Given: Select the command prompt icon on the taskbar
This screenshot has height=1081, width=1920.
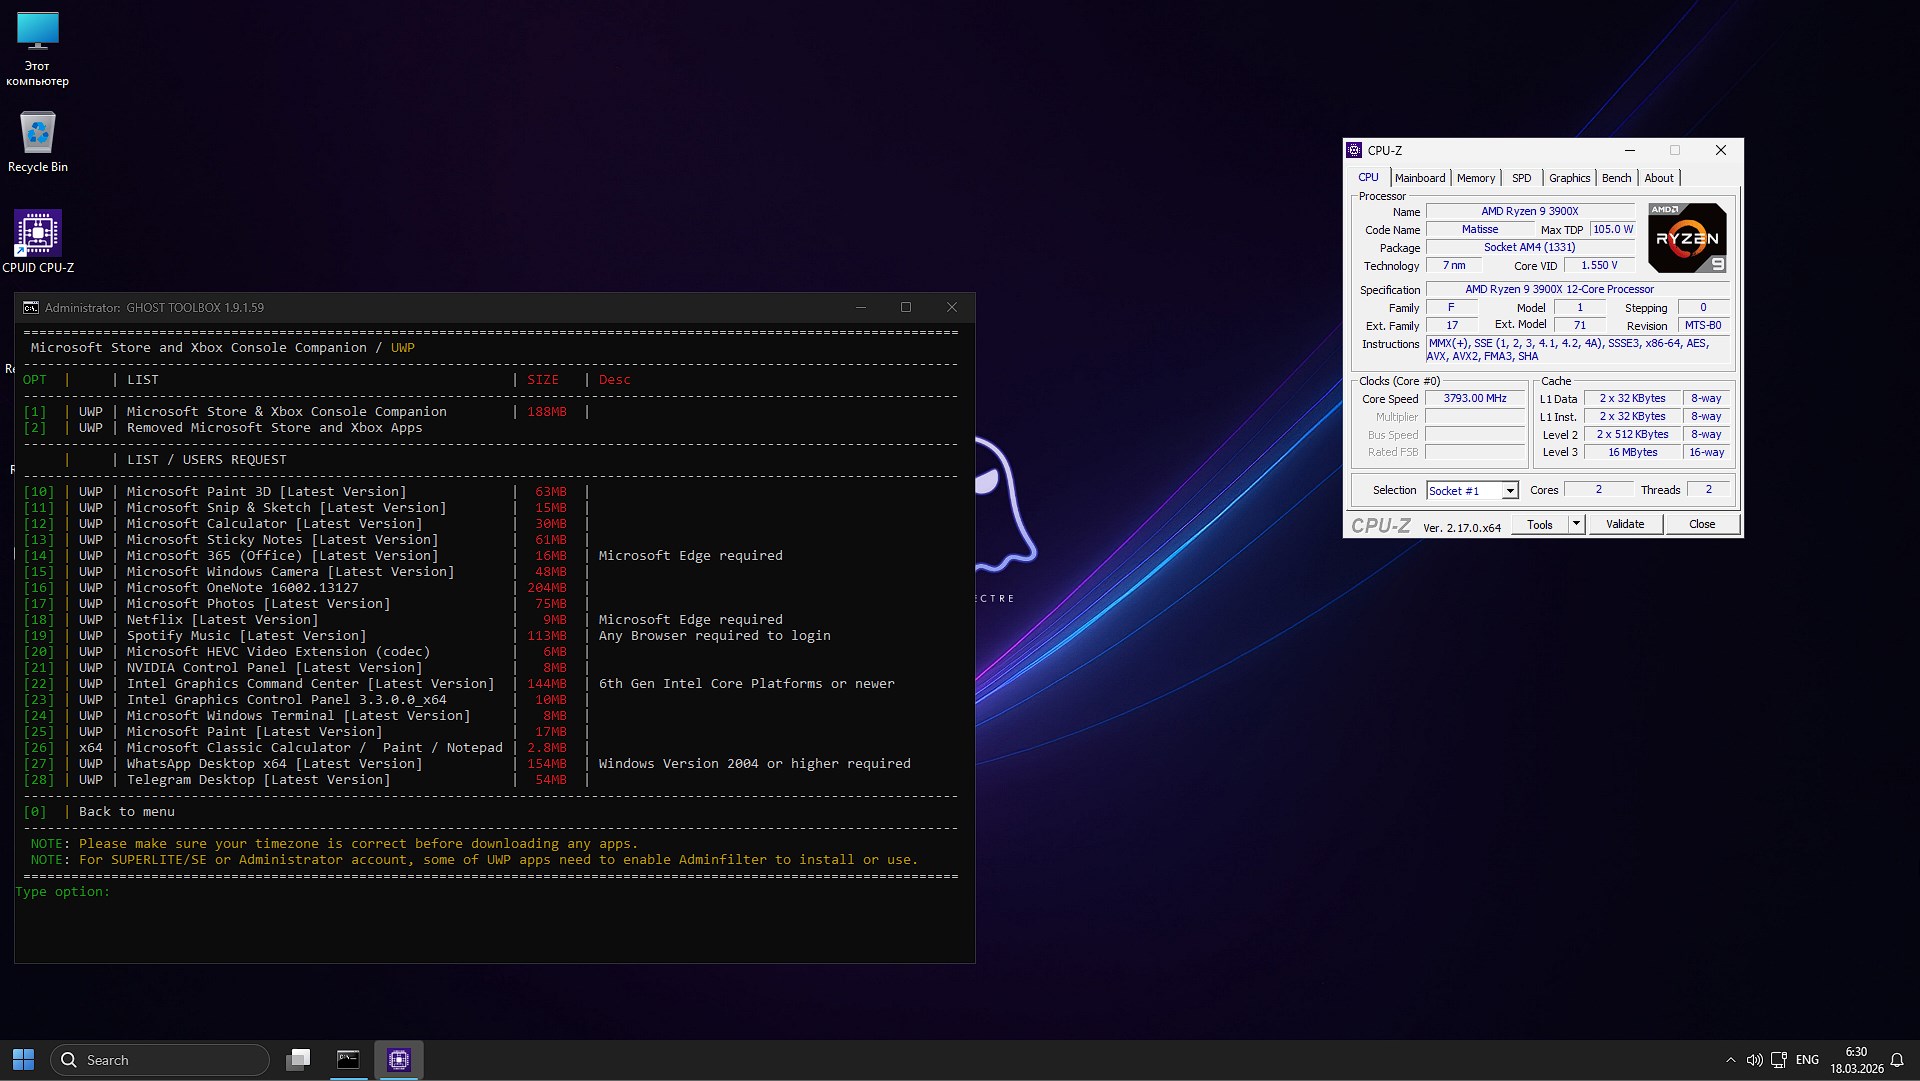Looking at the screenshot, I should coord(348,1059).
